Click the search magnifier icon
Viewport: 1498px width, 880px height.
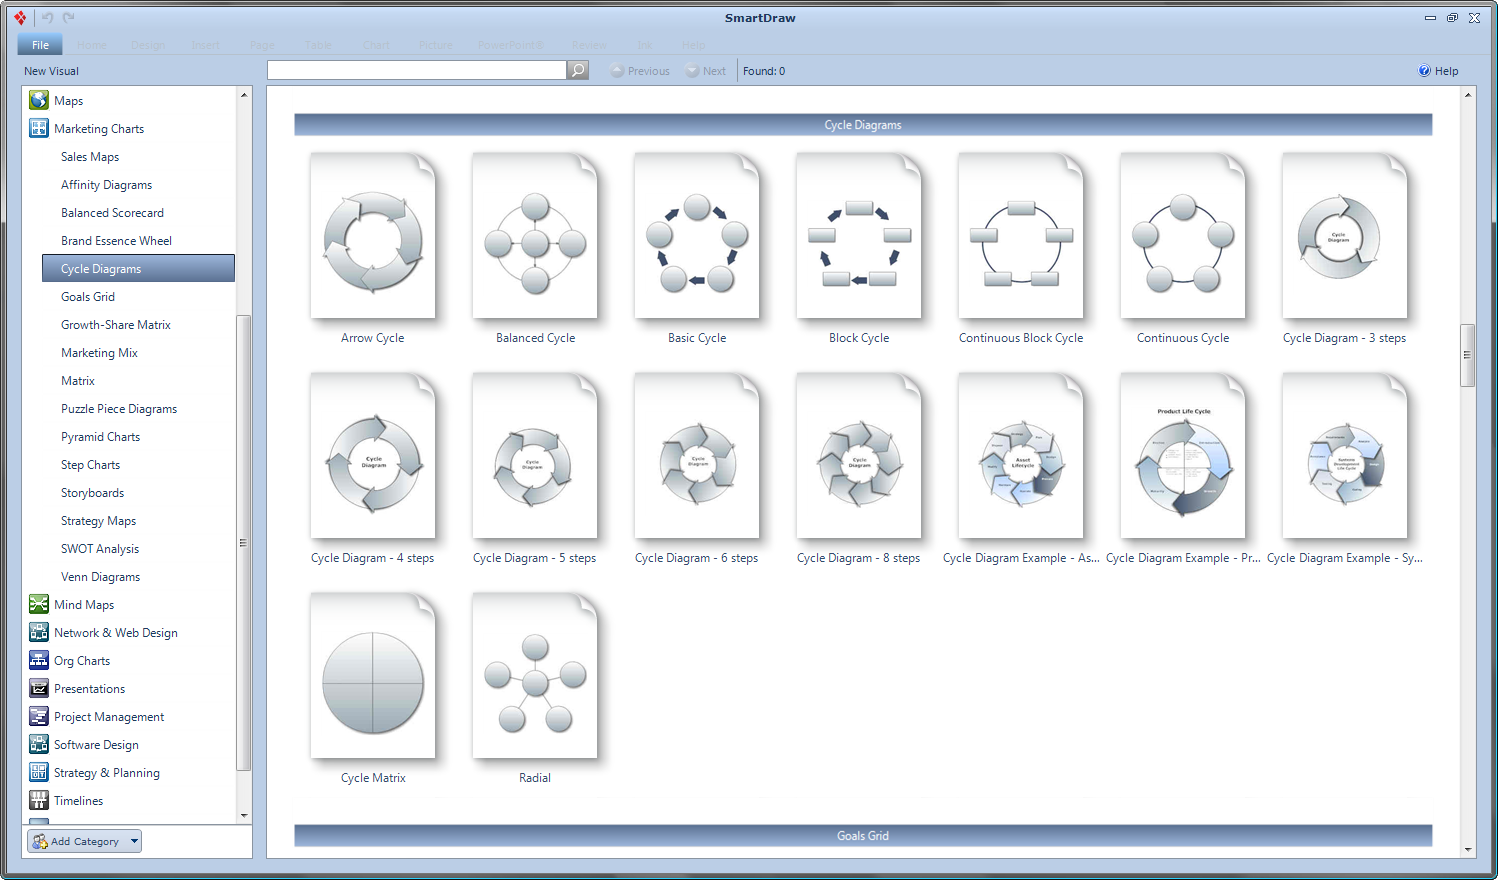[578, 70]
